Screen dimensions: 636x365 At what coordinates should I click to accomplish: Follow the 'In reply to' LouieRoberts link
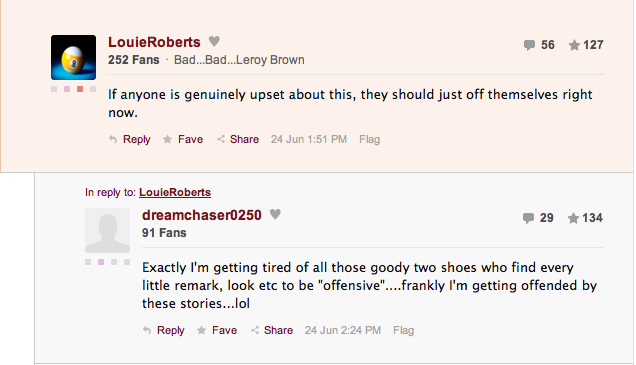click(x=175, y=192)
